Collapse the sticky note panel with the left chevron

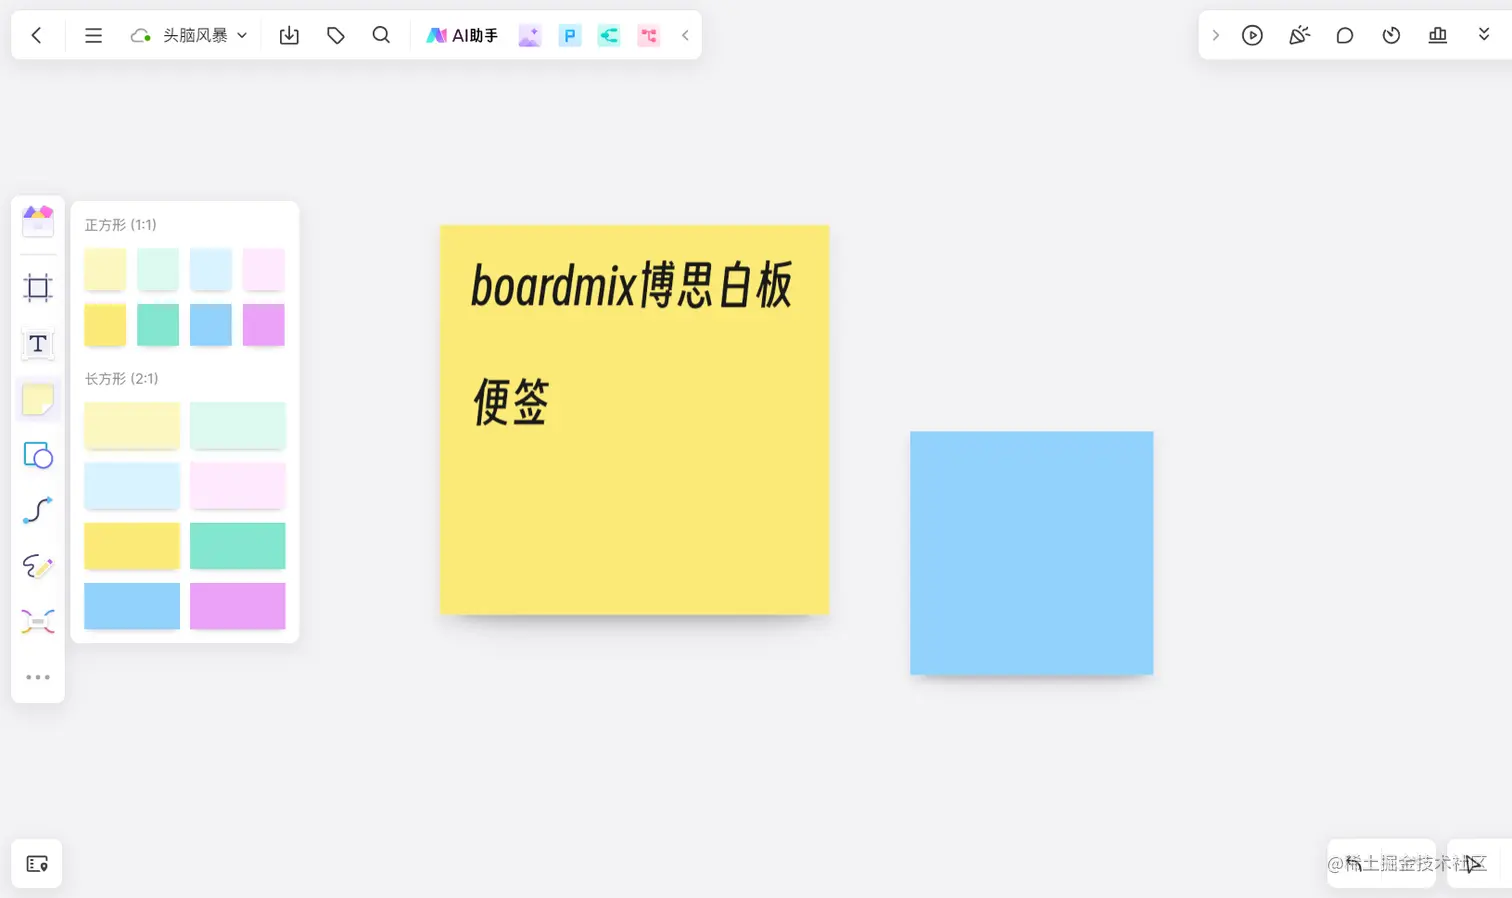(685, 35)
